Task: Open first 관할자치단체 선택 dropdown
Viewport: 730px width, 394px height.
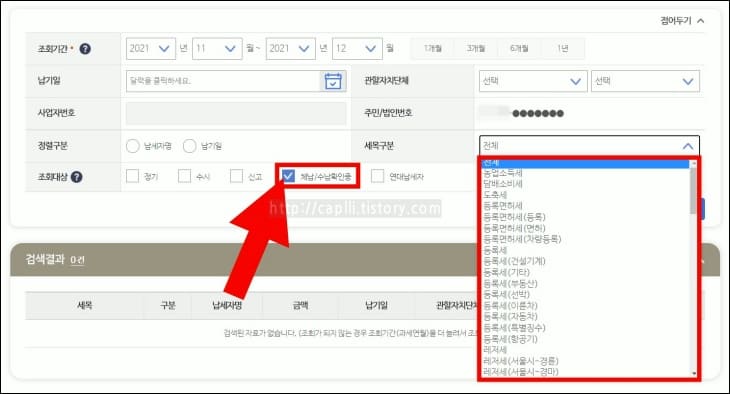Action: tap(533, 81)
